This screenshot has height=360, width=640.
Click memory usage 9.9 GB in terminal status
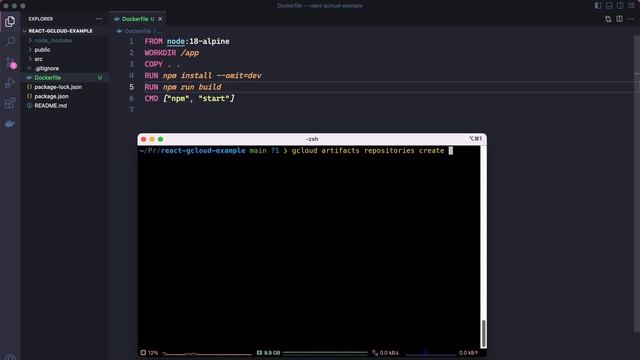[x=269, y=353]
